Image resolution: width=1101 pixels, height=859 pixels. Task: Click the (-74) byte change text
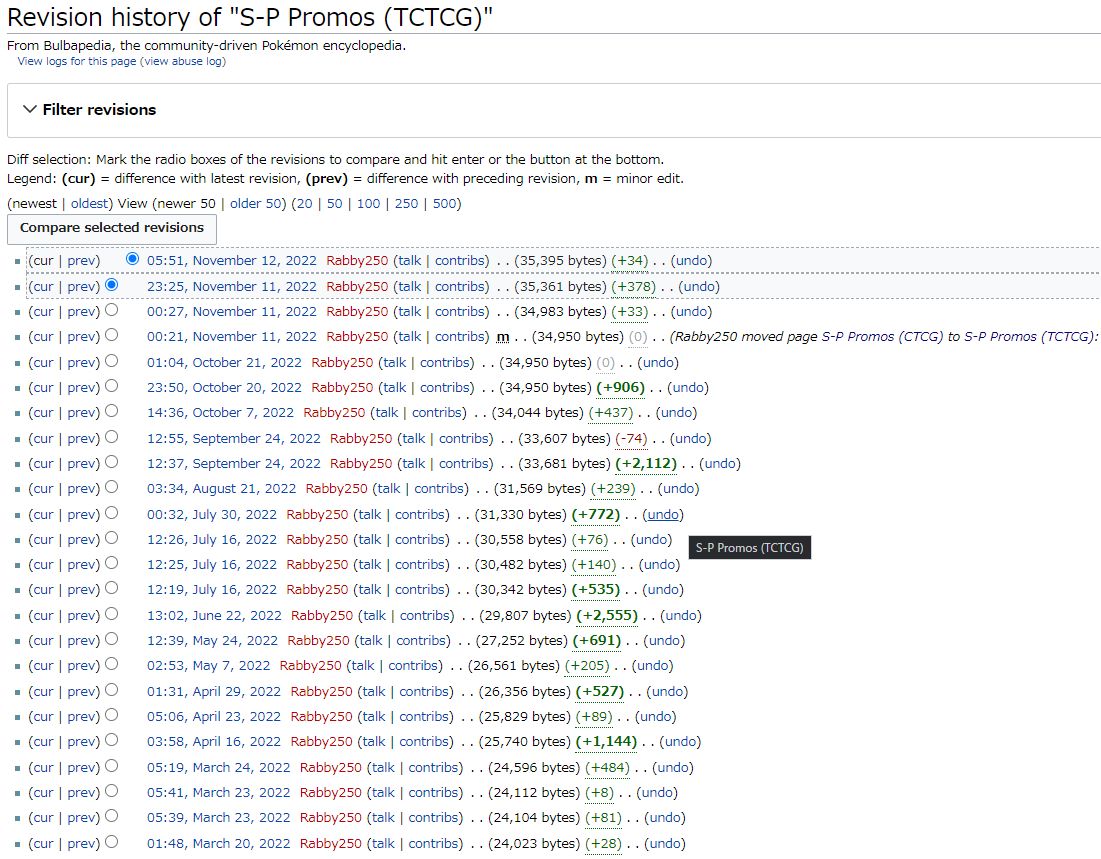pyautogui.click(x=631, y=438)
